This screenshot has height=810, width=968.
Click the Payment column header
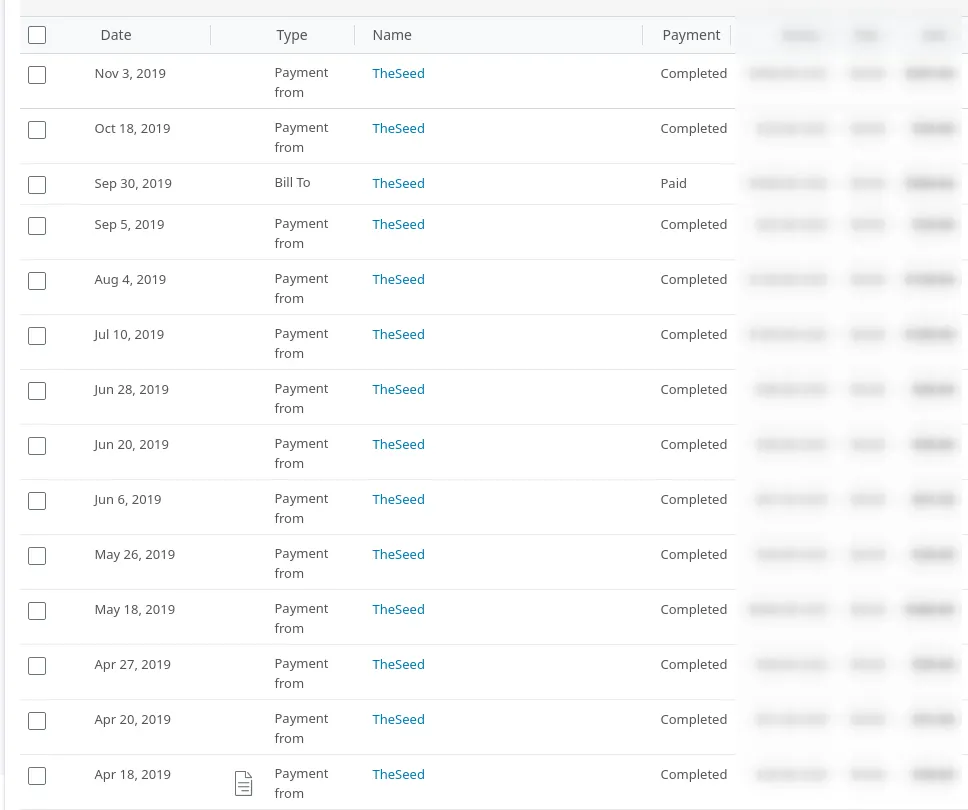point(691,35)
